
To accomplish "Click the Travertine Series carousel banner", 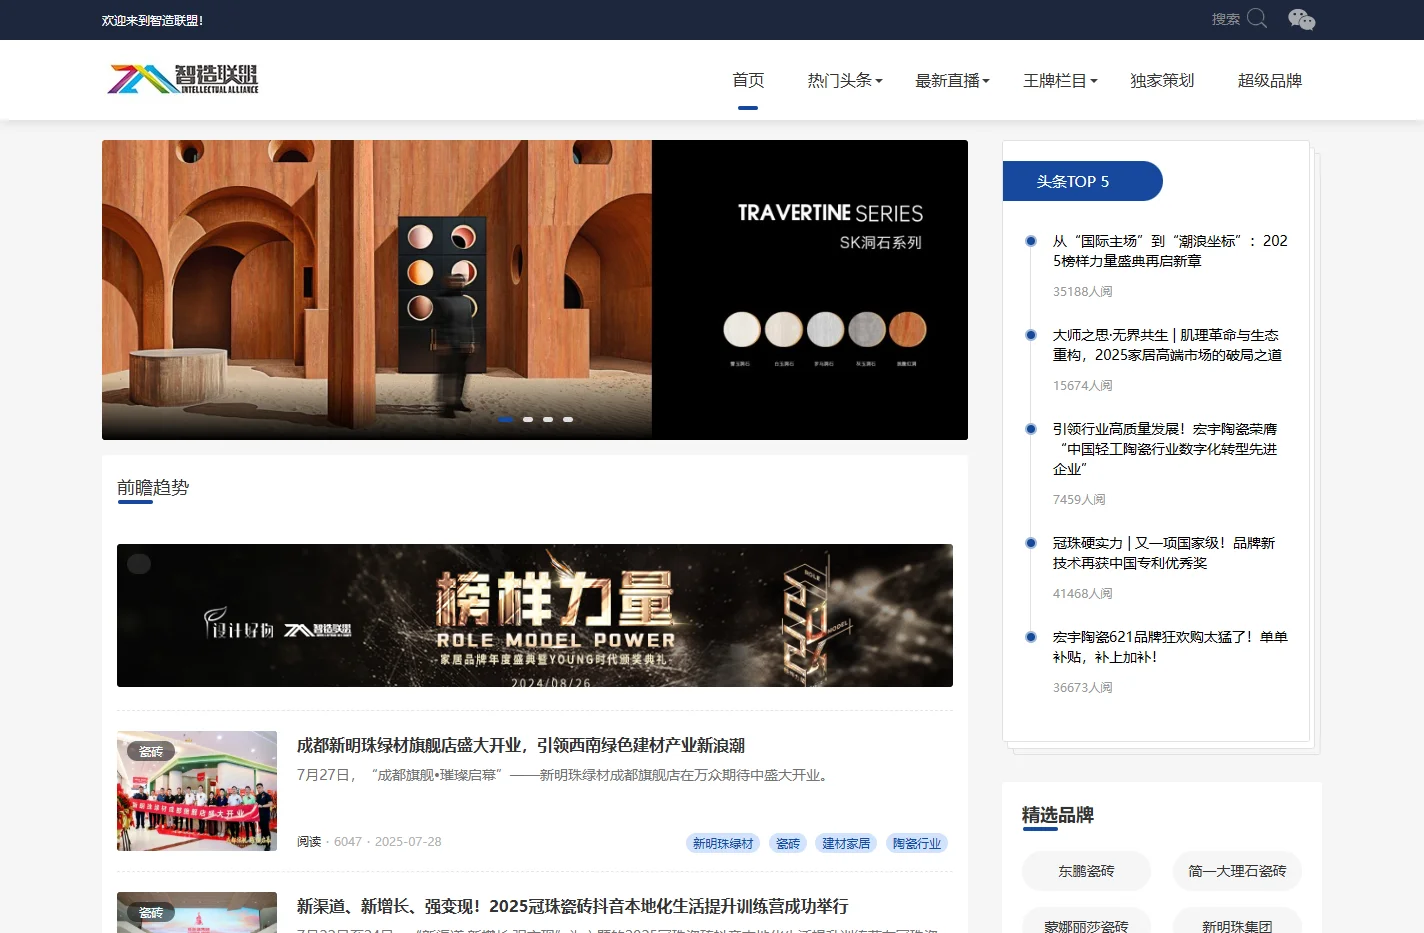I will click(535, 290).
